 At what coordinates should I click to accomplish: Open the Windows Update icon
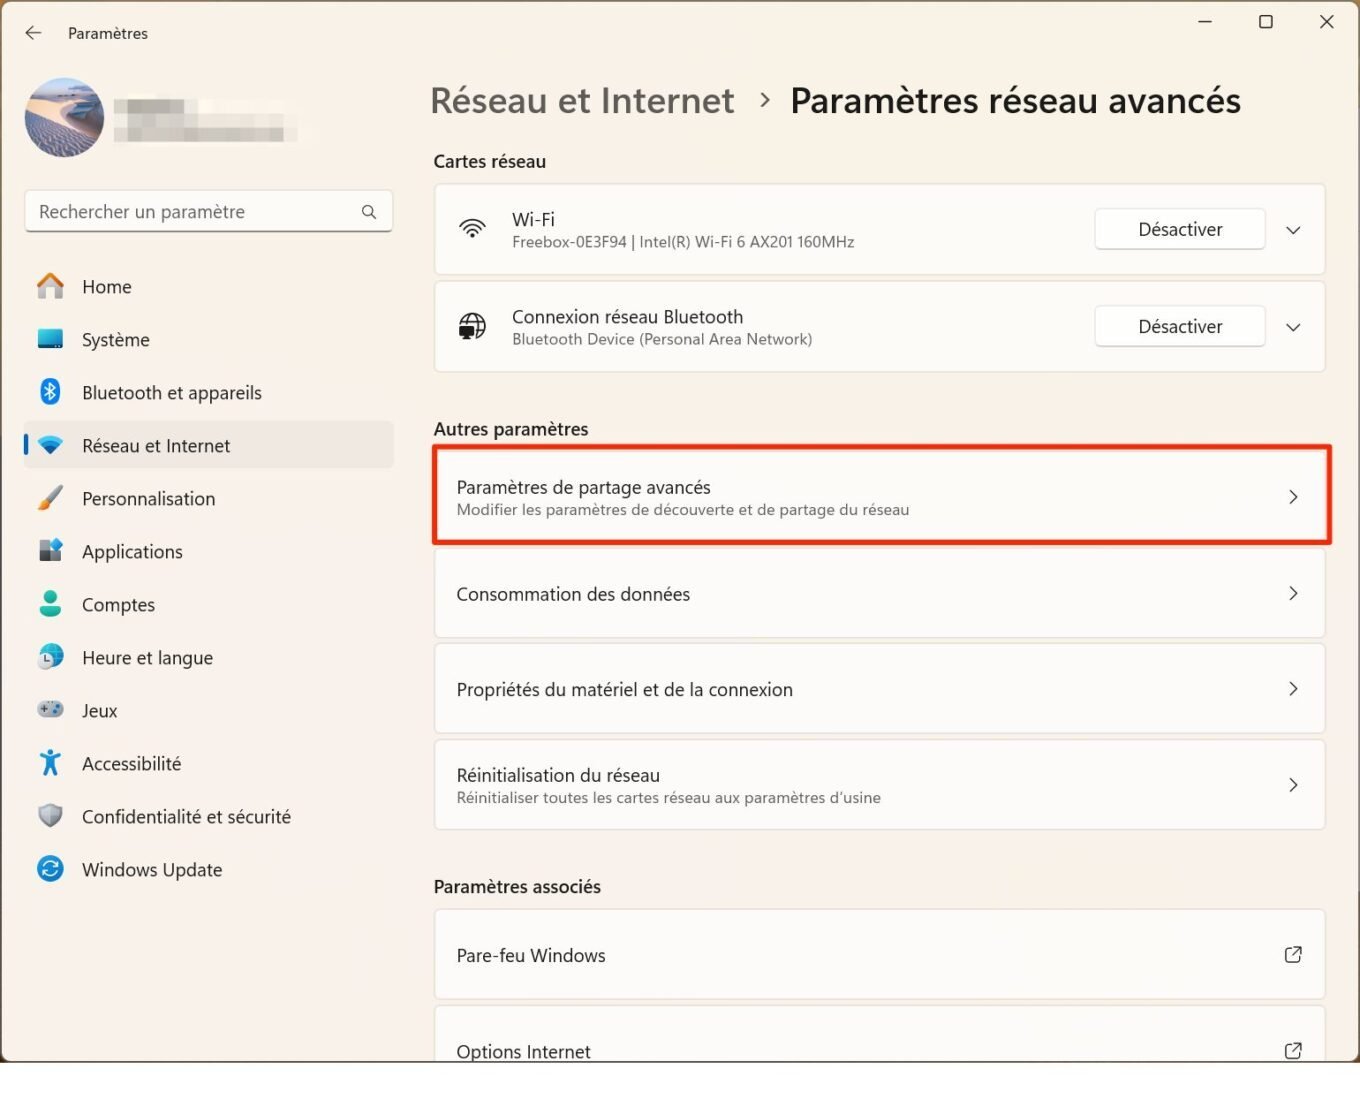point(50,869)
